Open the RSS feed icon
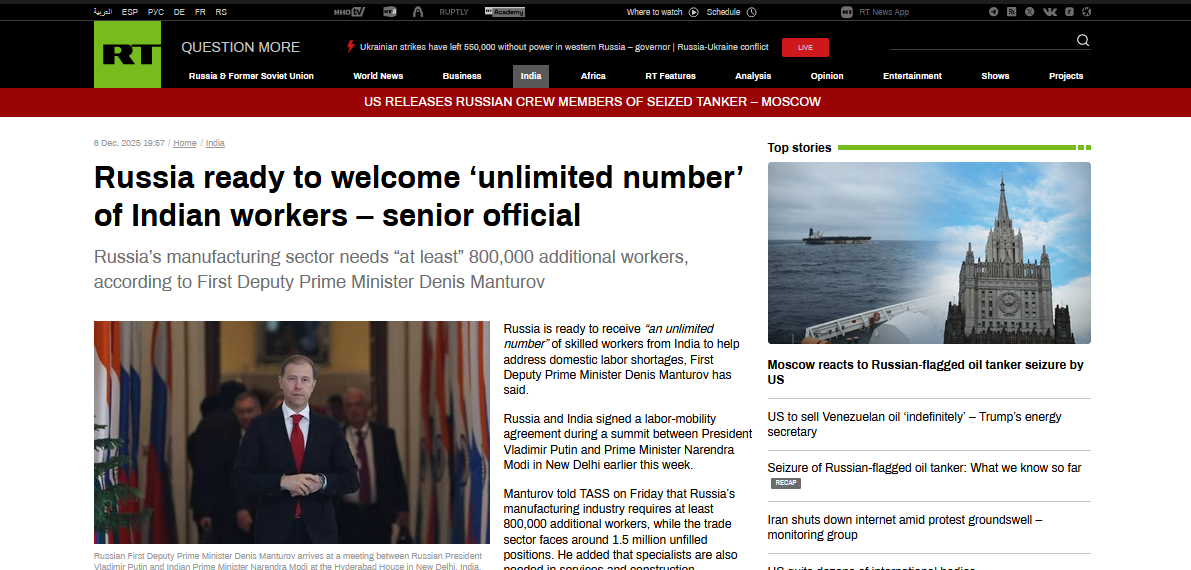 (x=1012, y=11)
